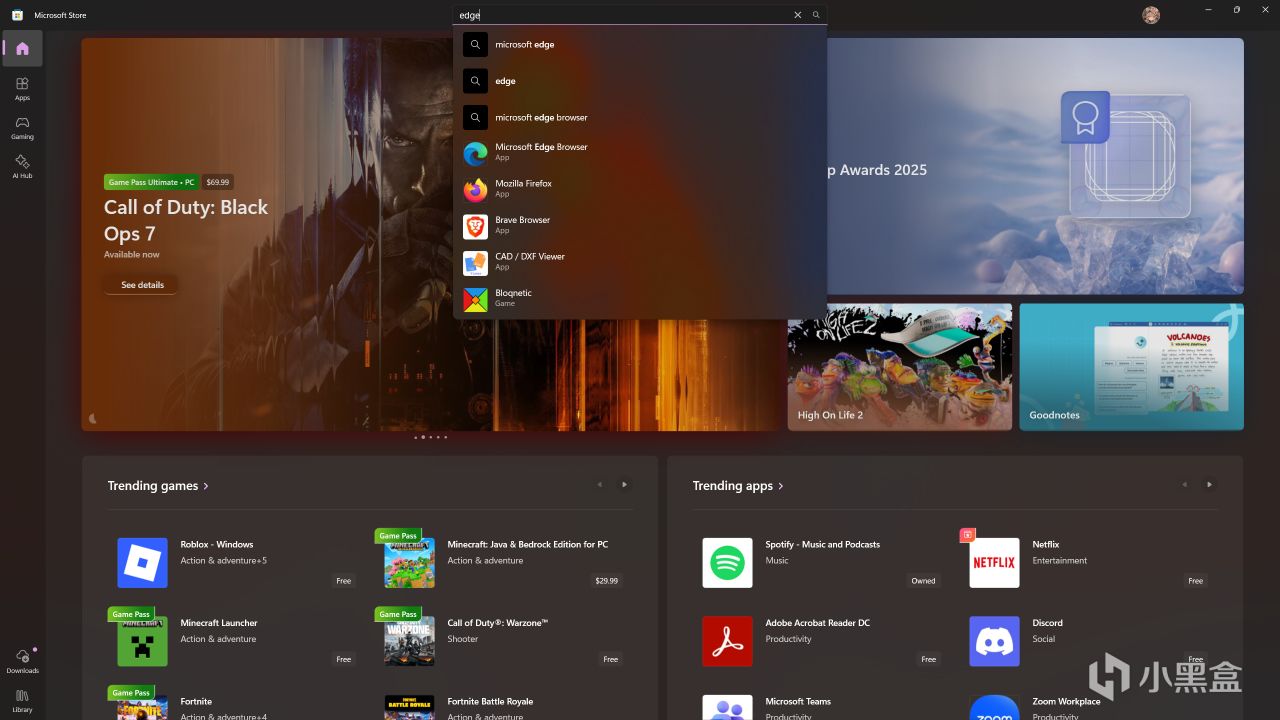Open AI Hub from the sidebar
Image resolution: width=1280 pixels, height=720 pixels.
pos(22,167)
